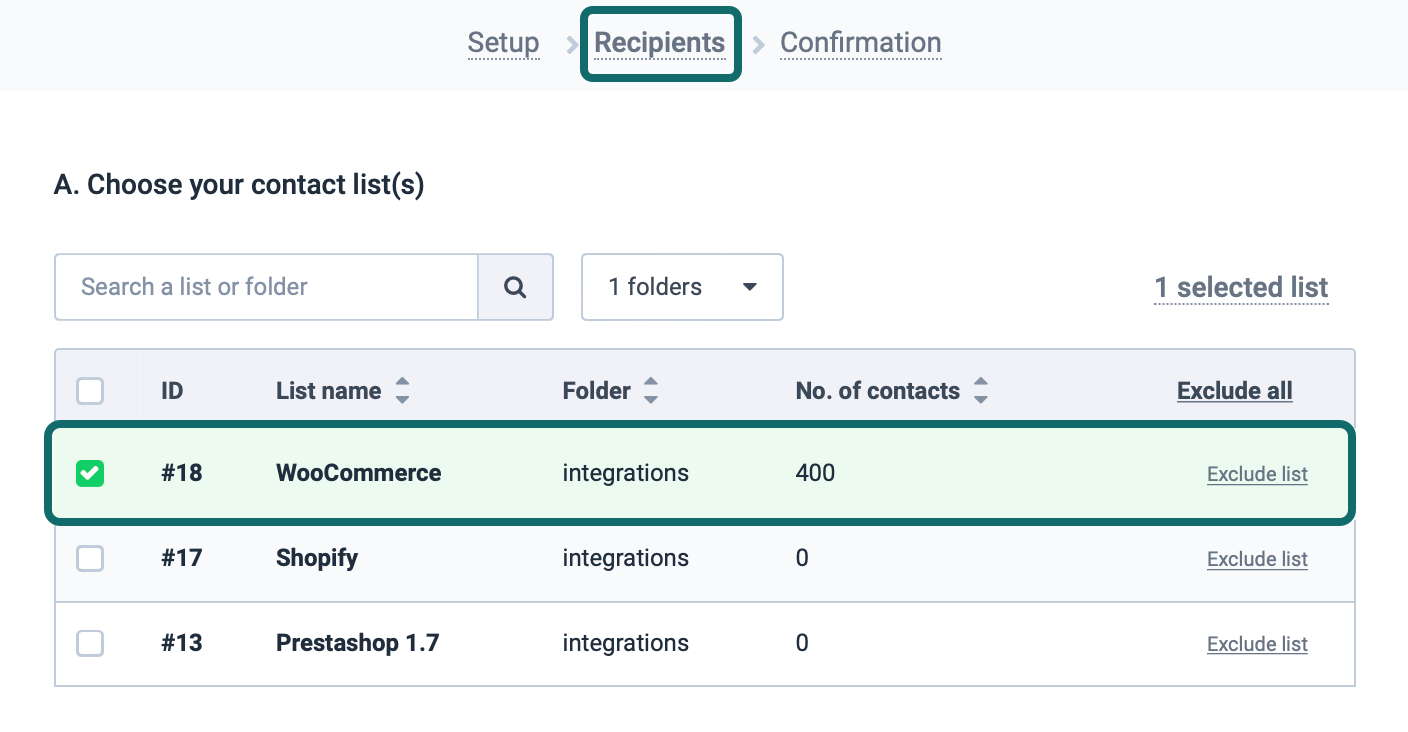This screenshot has width=1408, height=732.
Task: Click the search magnifier button
Action: [x=515, y=287]
